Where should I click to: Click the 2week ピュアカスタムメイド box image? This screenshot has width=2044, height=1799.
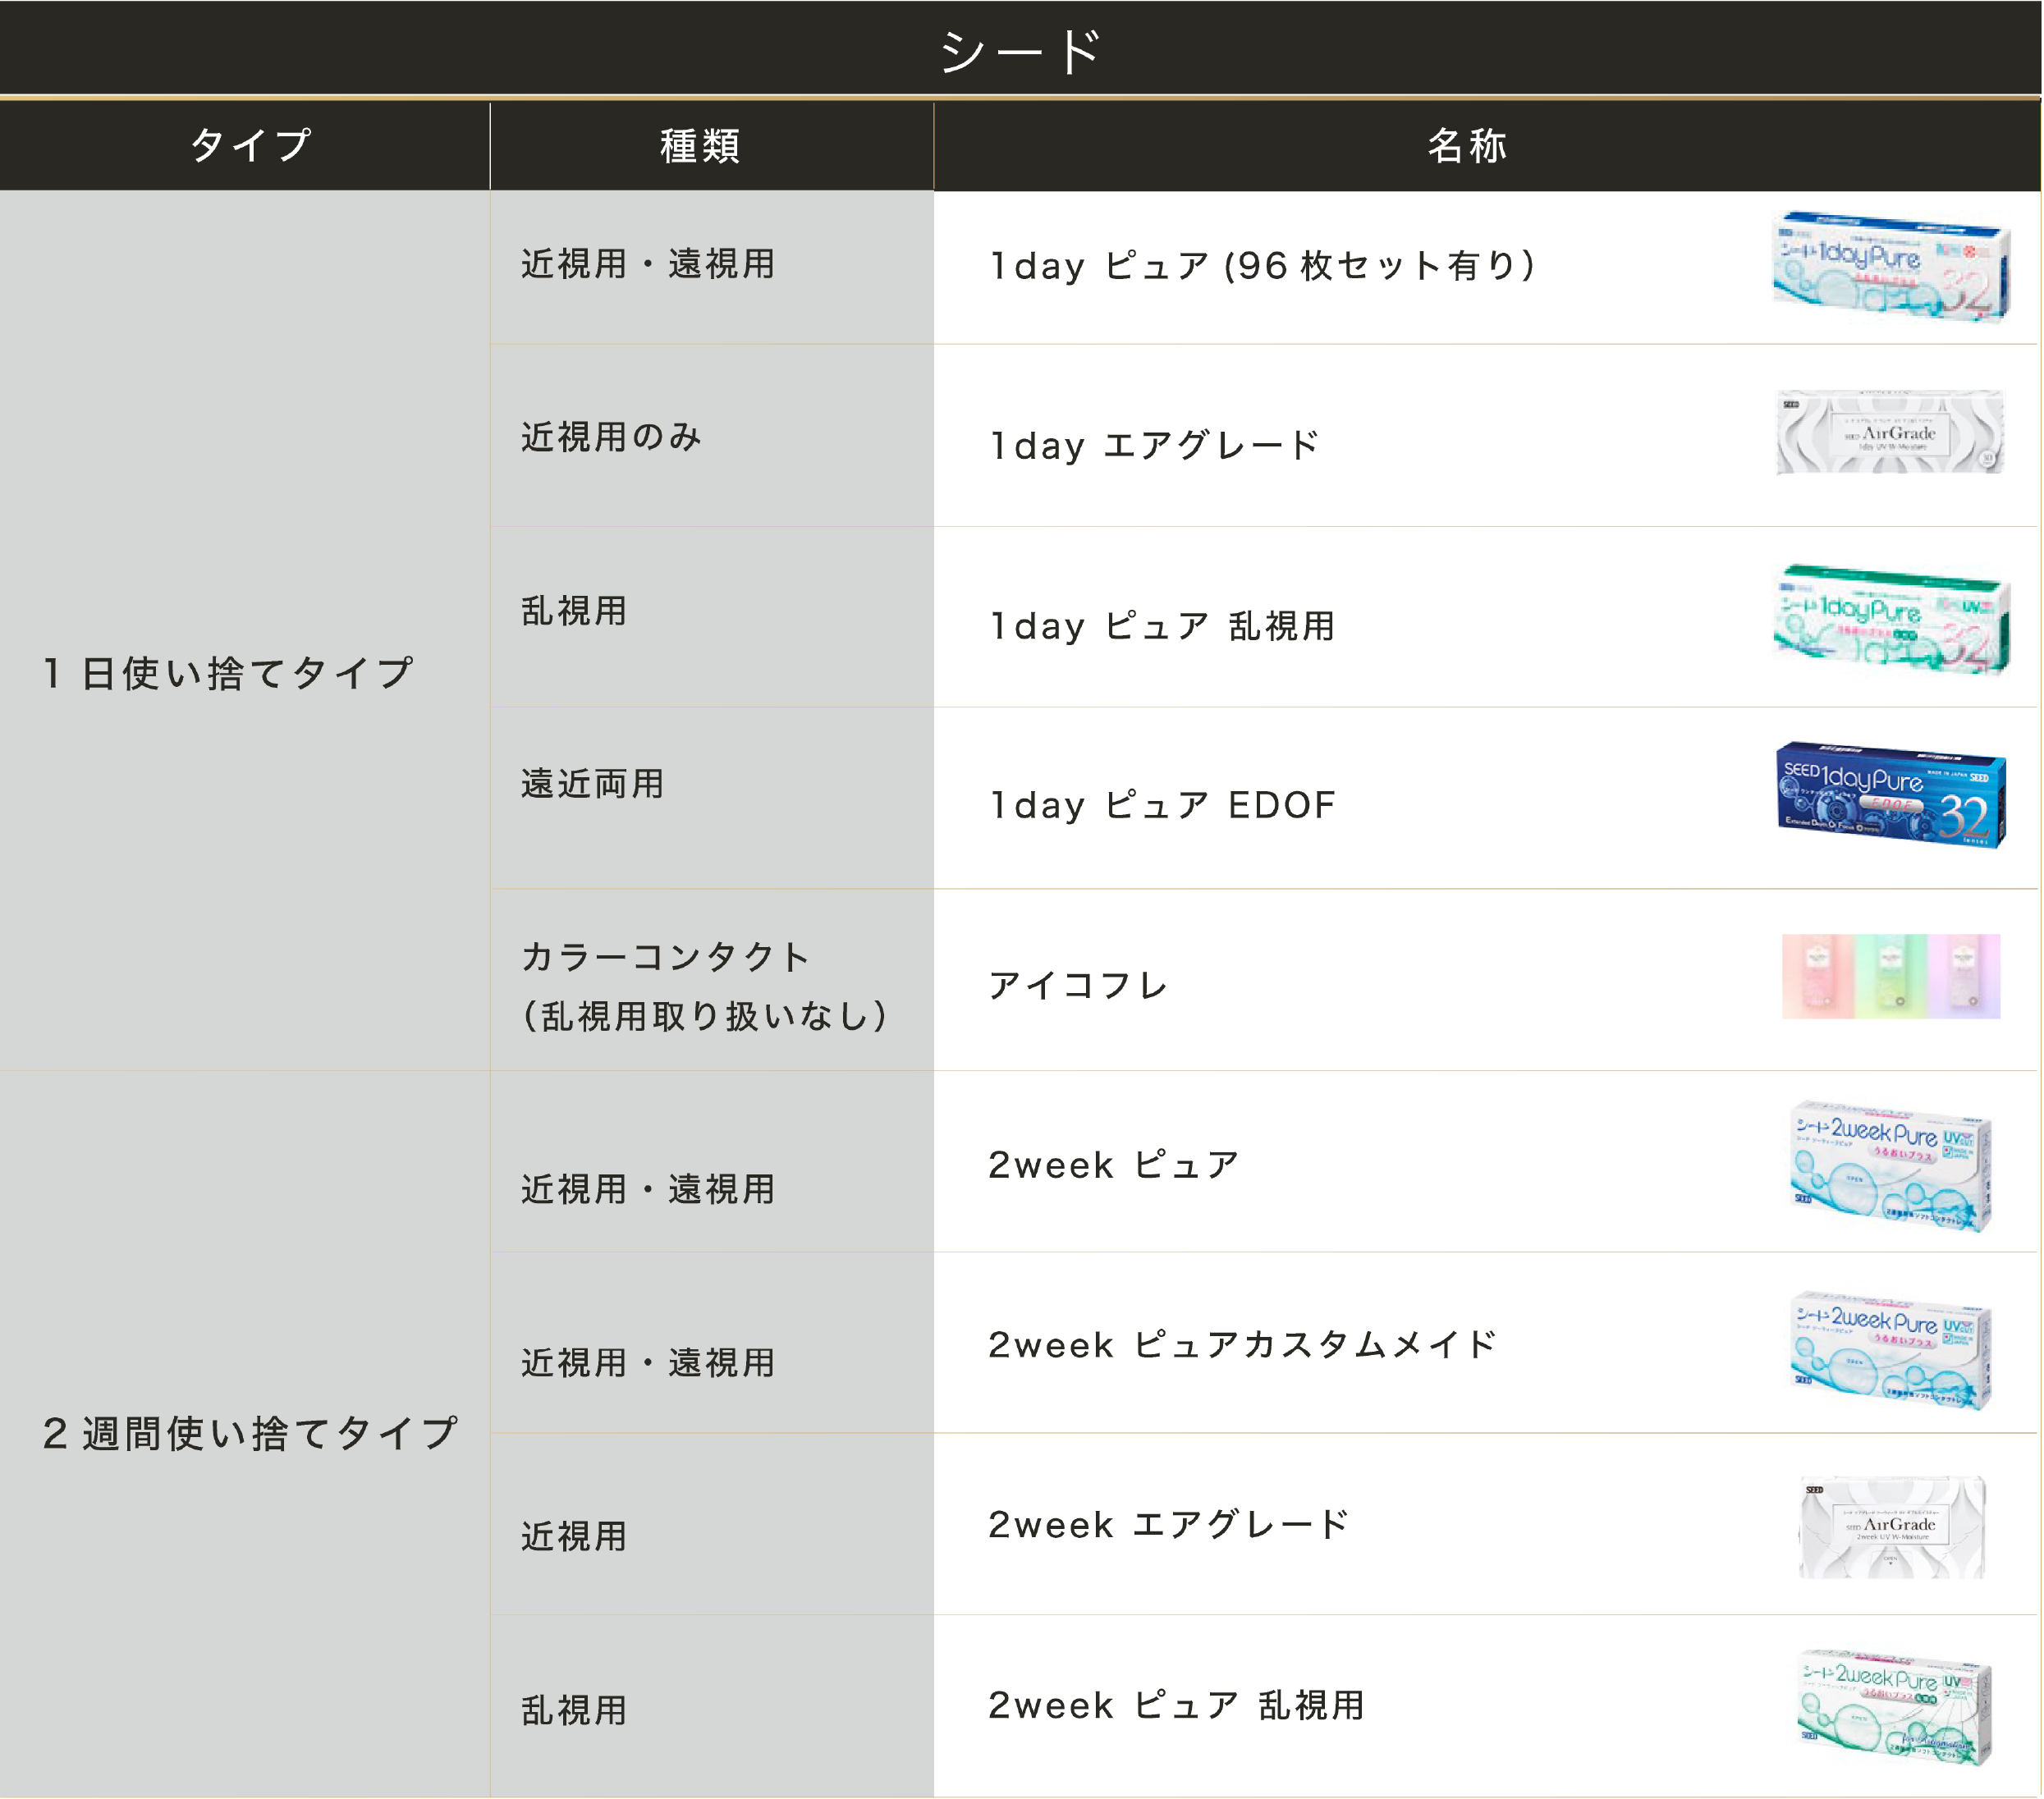click(1890, 1351)
